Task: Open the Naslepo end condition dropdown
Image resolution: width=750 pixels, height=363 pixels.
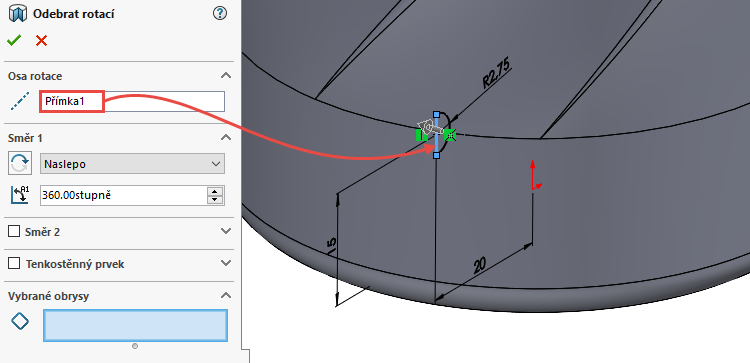Action: [x=132, y=164]
